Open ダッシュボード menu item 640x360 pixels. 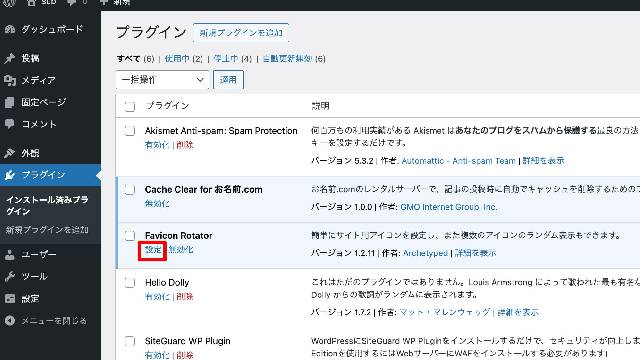(52, 29)
